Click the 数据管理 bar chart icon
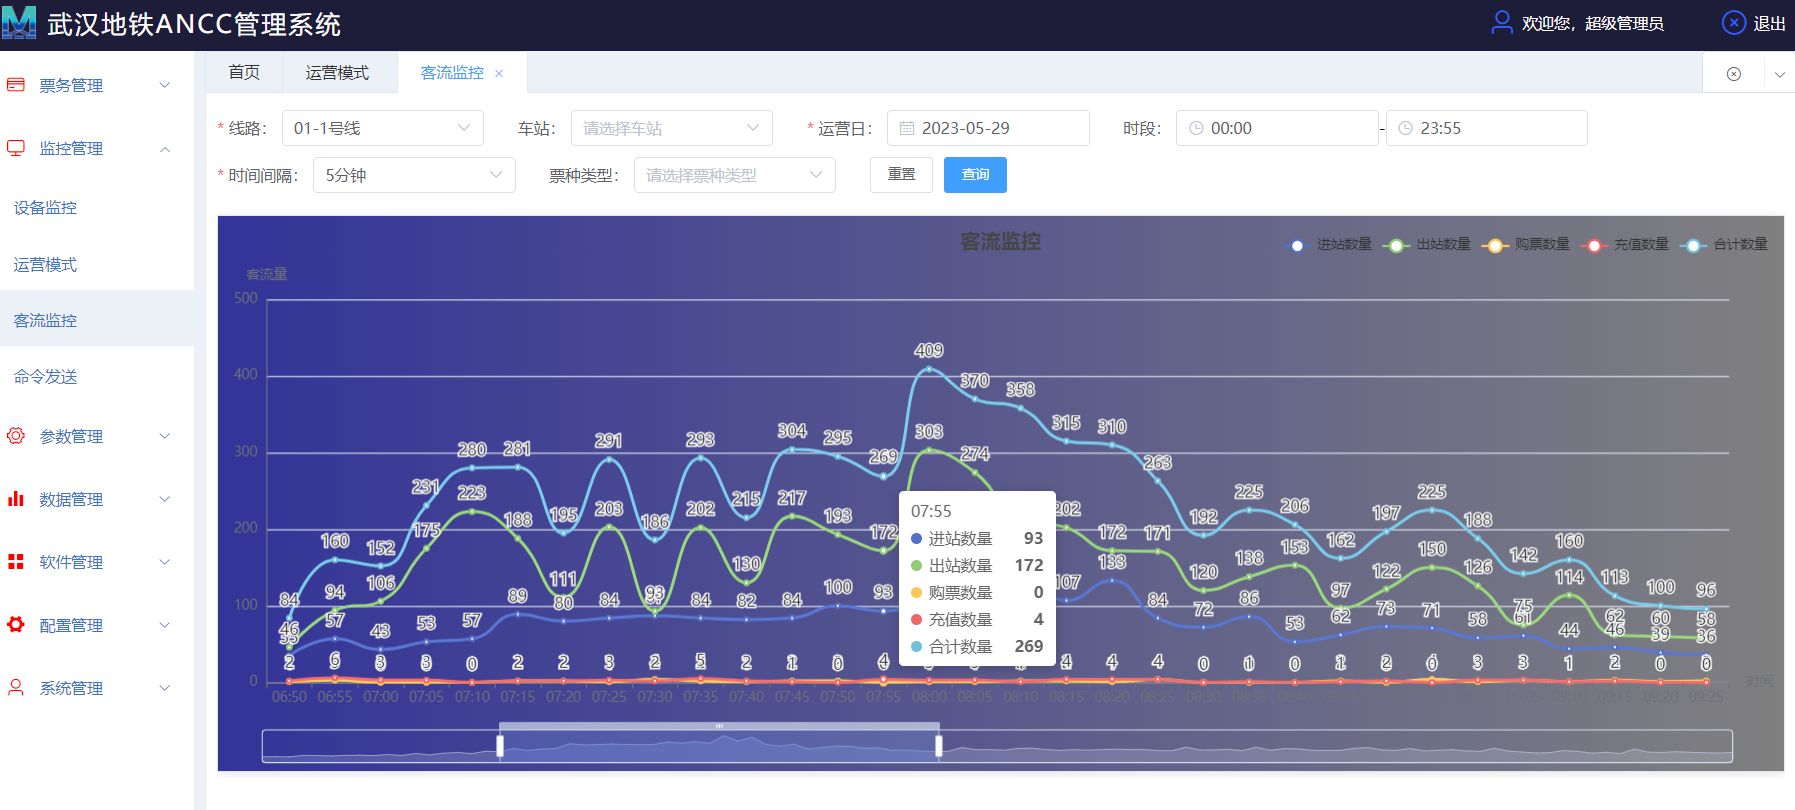This screenshot has height=810, width=1795. coord(16,499)
